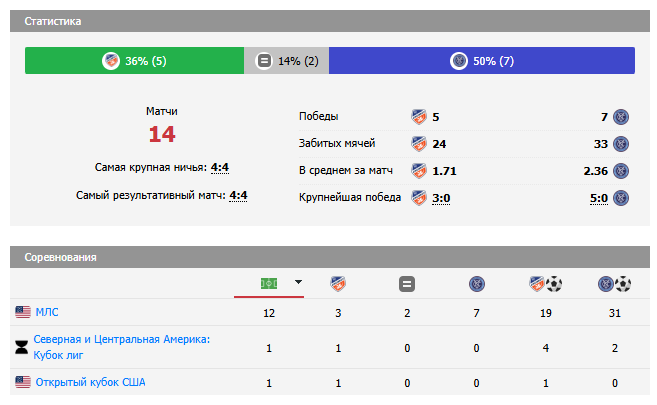Click the orange team logo beside Победы
The image size is (657, 405).
tap(419, 116)
